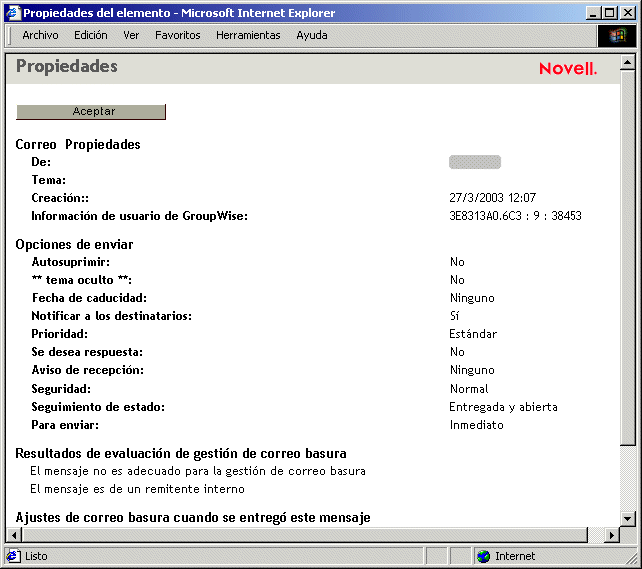Click 'El mensaje no es adecuado' line
642x569 pixels.
pyautogui.click(x=198, y=471)
